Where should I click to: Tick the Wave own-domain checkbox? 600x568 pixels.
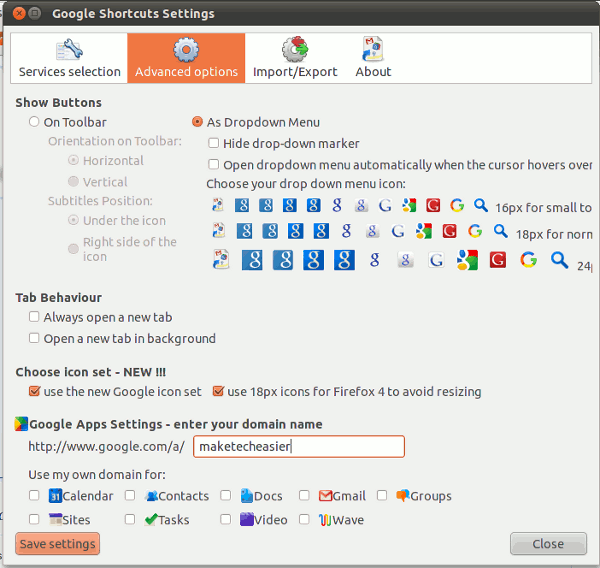(304, 519)
